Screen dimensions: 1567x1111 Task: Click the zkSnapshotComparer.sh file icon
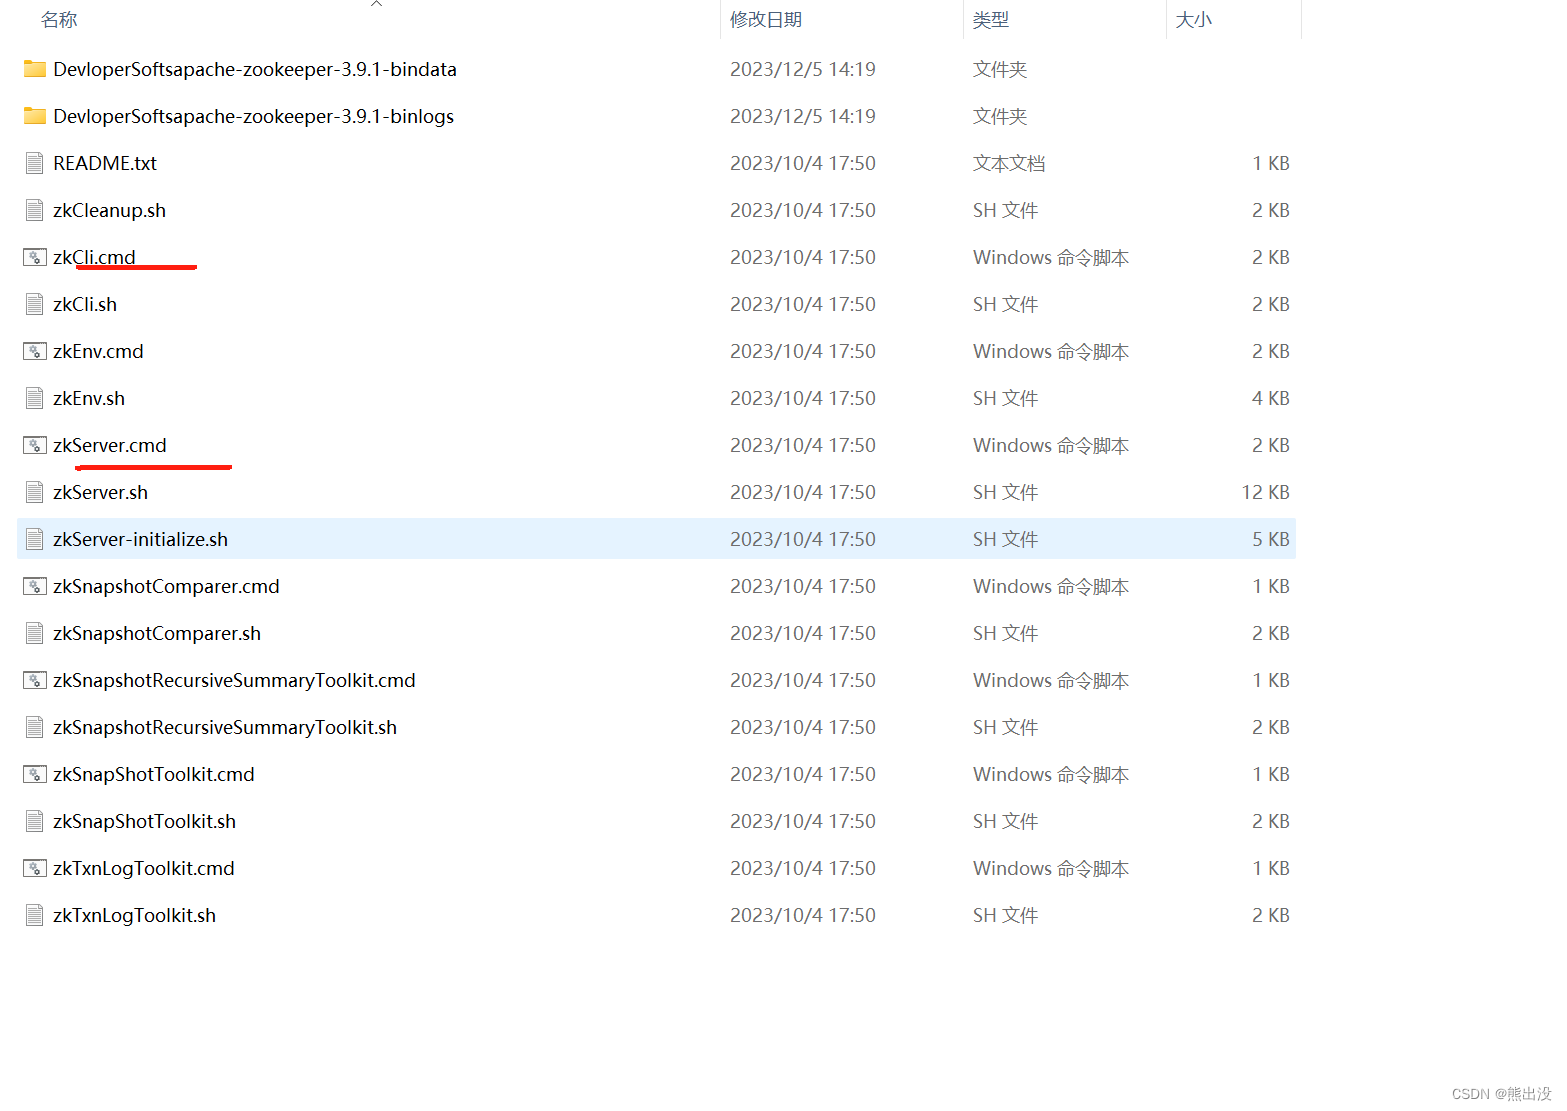click(35, 633)
